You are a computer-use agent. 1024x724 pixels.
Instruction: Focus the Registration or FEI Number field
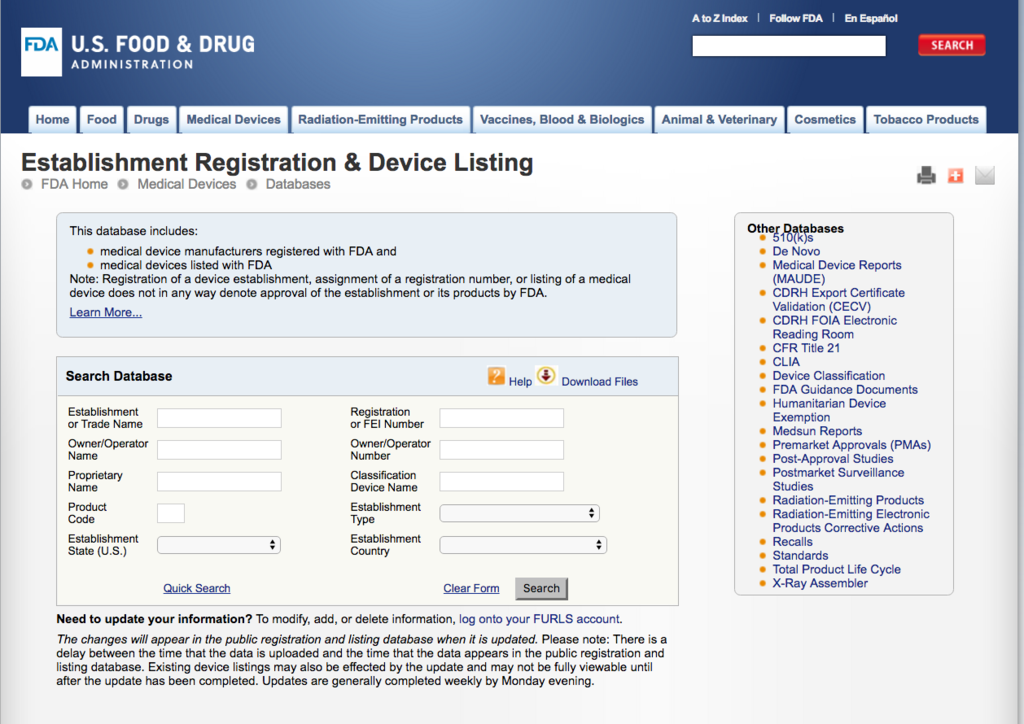pos(502,418)
